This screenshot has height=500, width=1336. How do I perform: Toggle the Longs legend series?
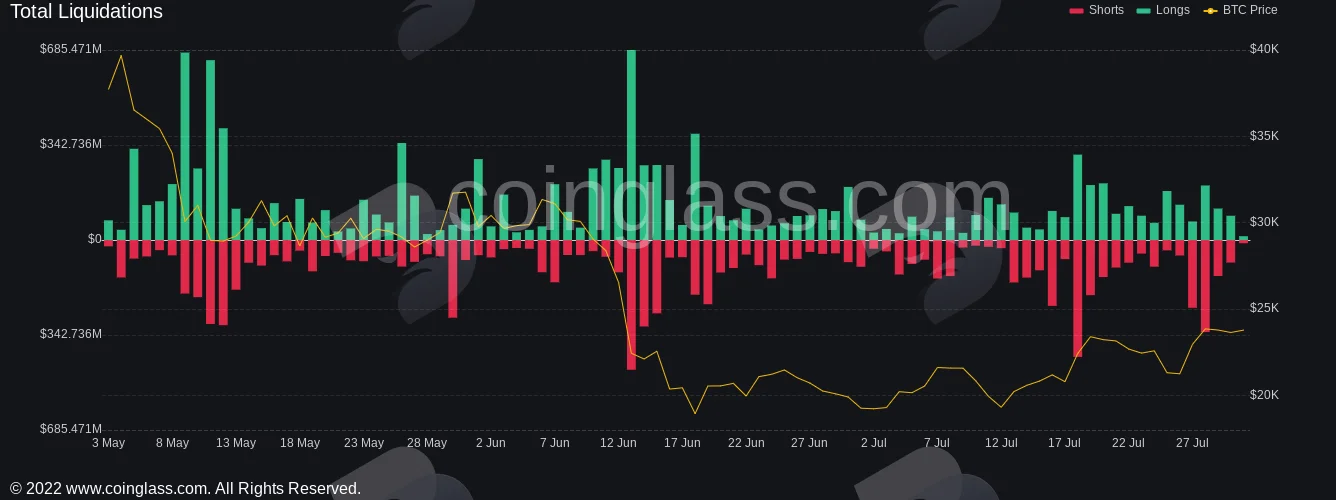click(1163, 10)
